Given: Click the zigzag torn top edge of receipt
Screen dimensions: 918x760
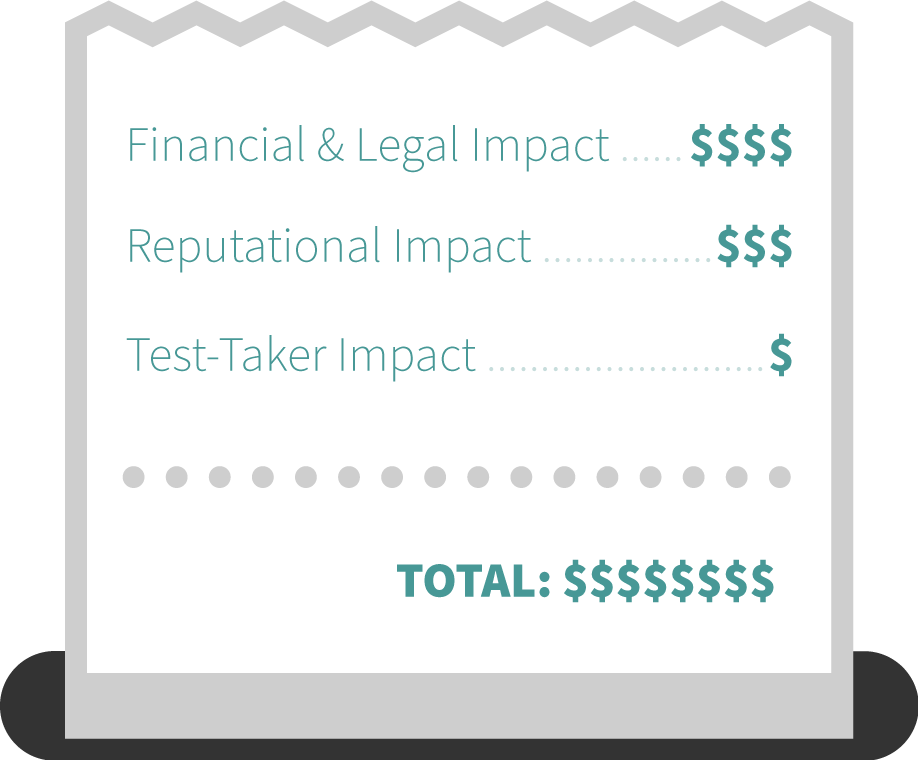Looking at the screenshot, I should 459,24.
